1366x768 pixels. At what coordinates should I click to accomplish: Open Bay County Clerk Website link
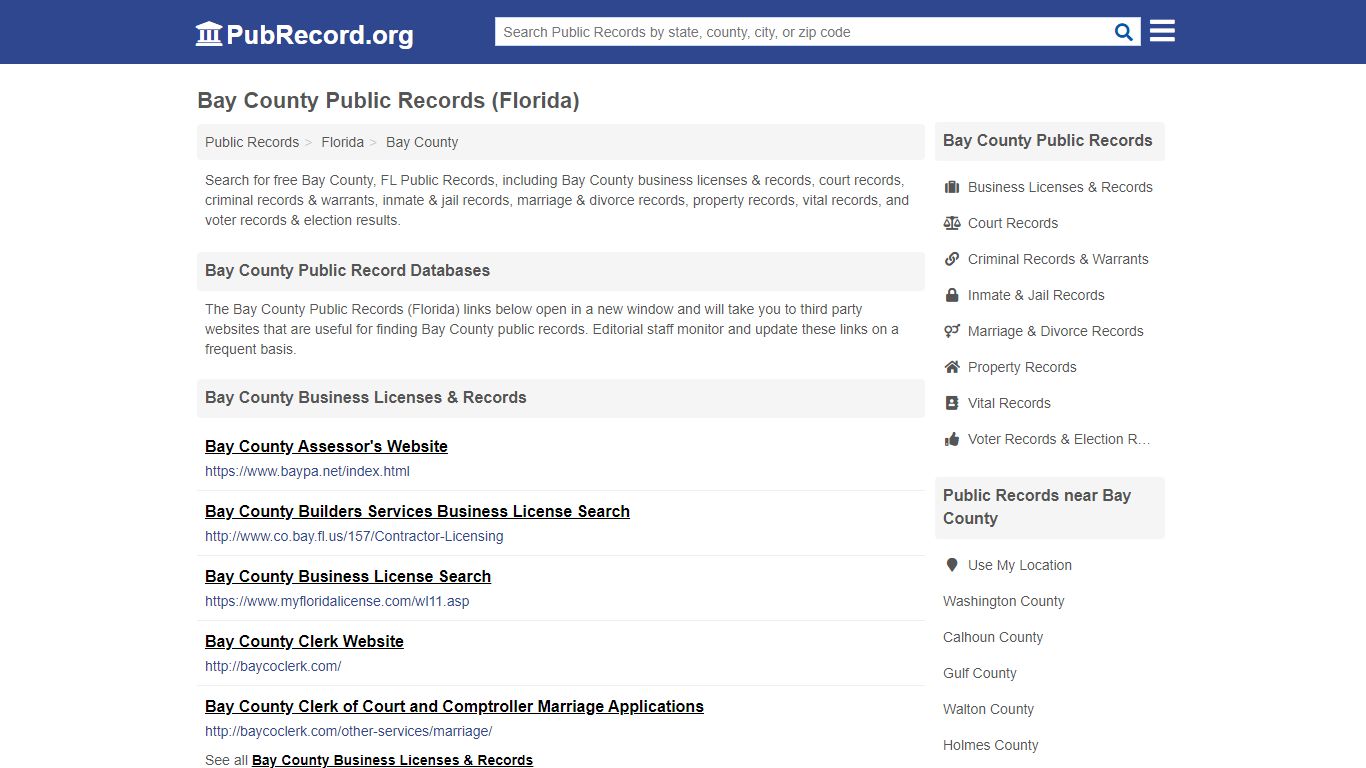[304, 641]
